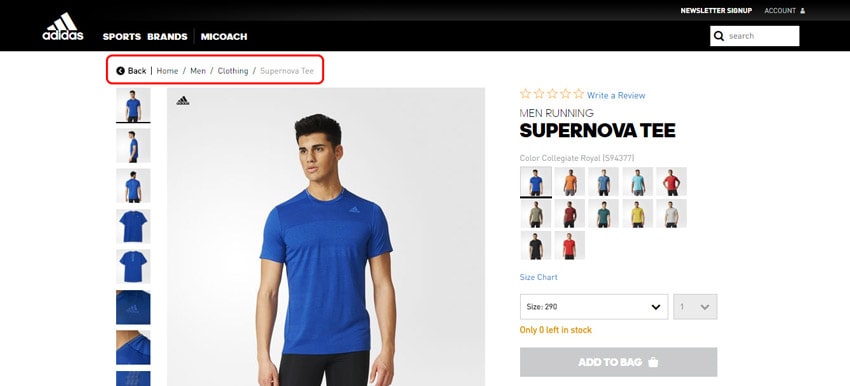
Task: Click the small adidas logo on product image
Action: 183,100
